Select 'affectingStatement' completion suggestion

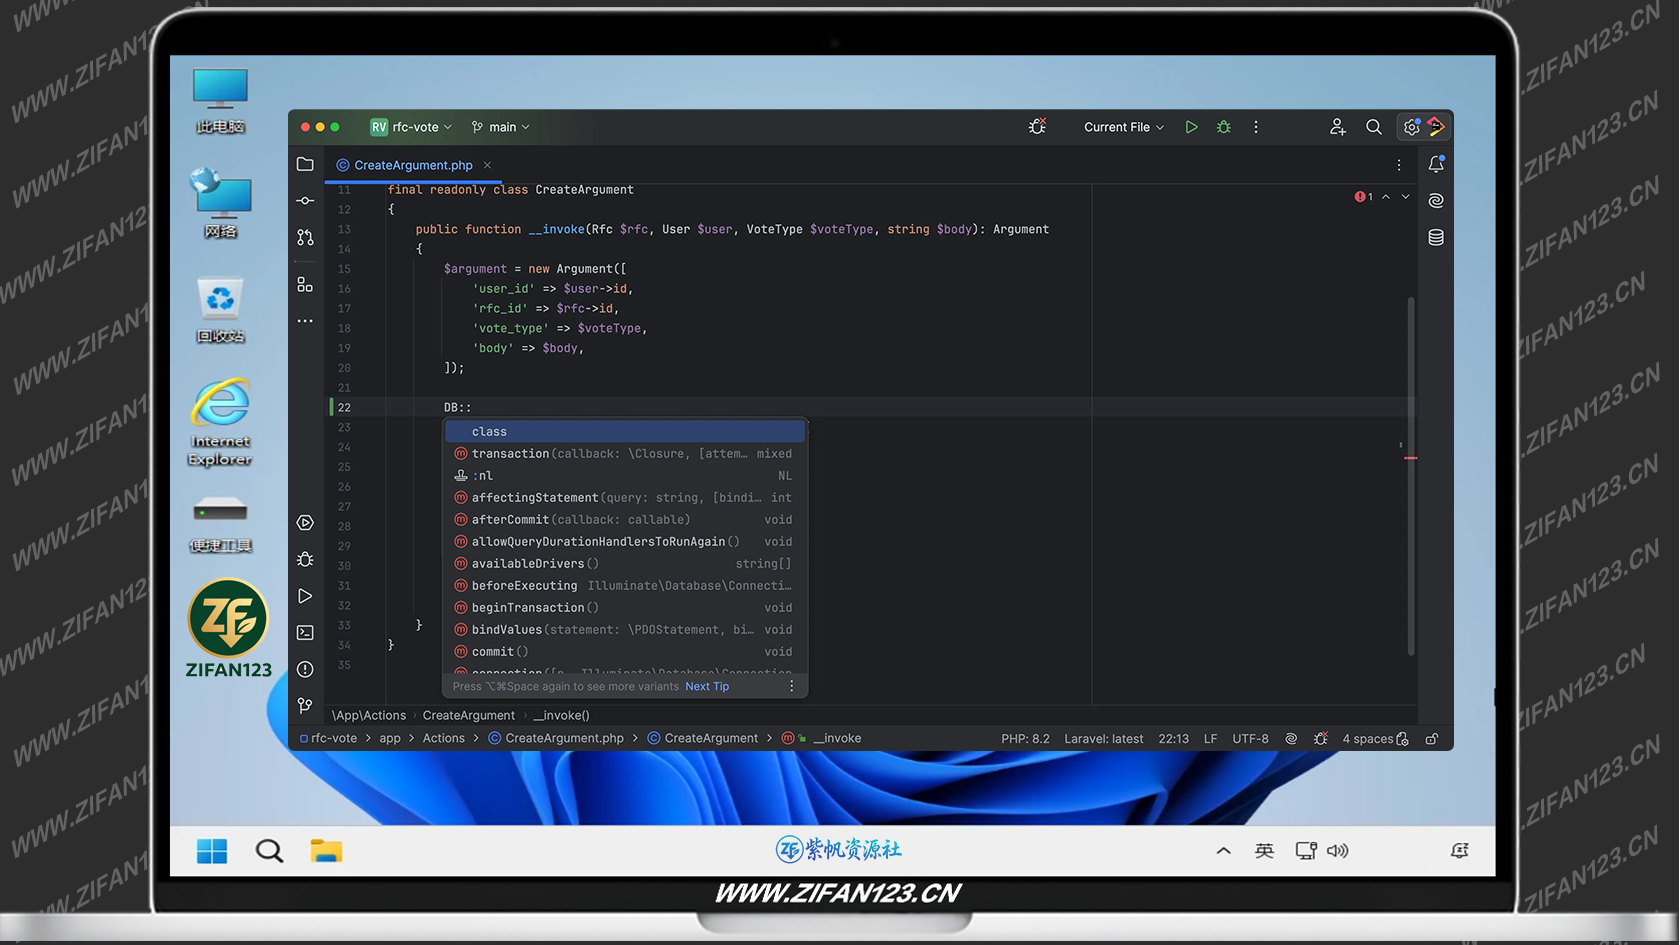tap(625, 497)
